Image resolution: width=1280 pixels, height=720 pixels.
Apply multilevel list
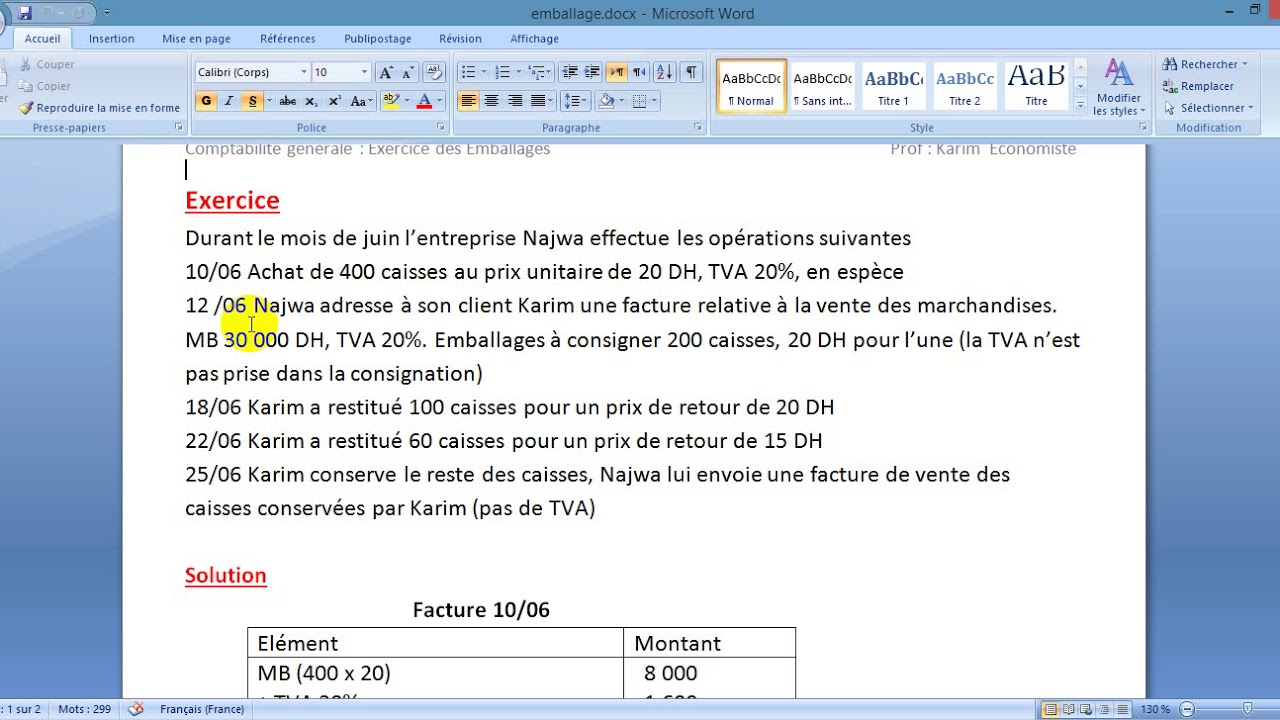[x=538, y=72]
